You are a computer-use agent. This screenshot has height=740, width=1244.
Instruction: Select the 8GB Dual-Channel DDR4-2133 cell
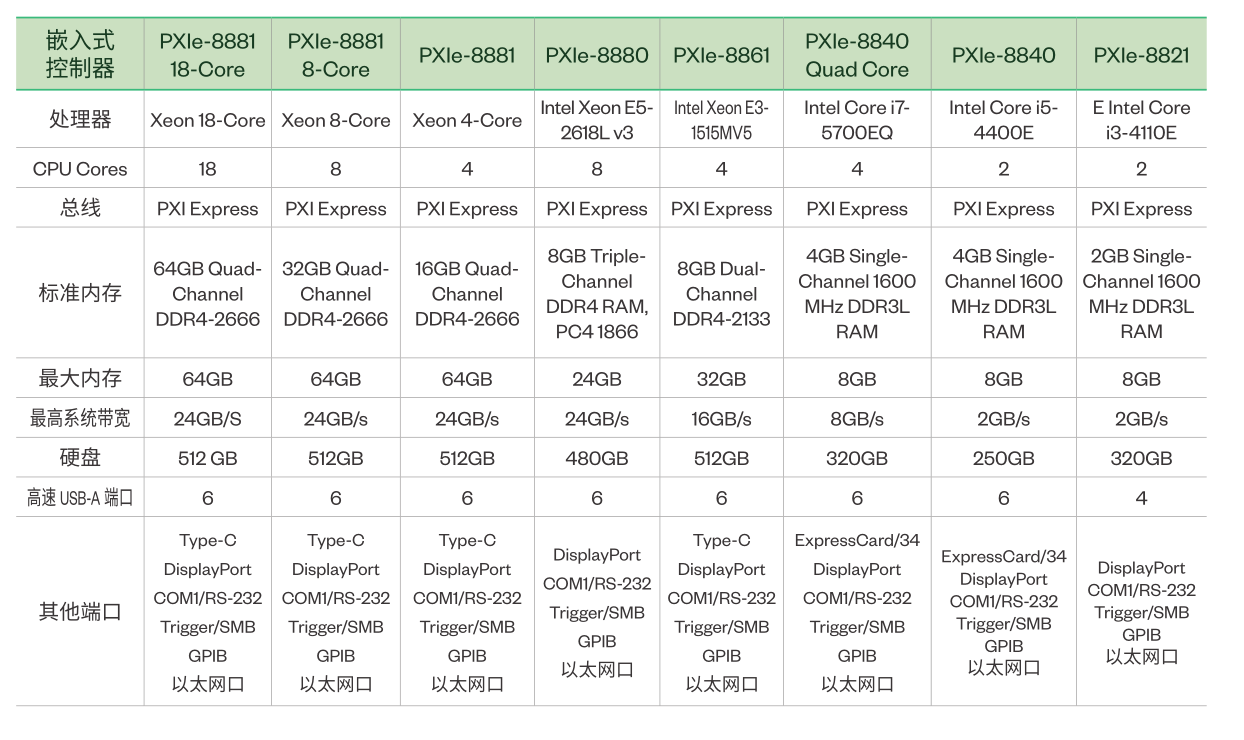pos(722,294)
